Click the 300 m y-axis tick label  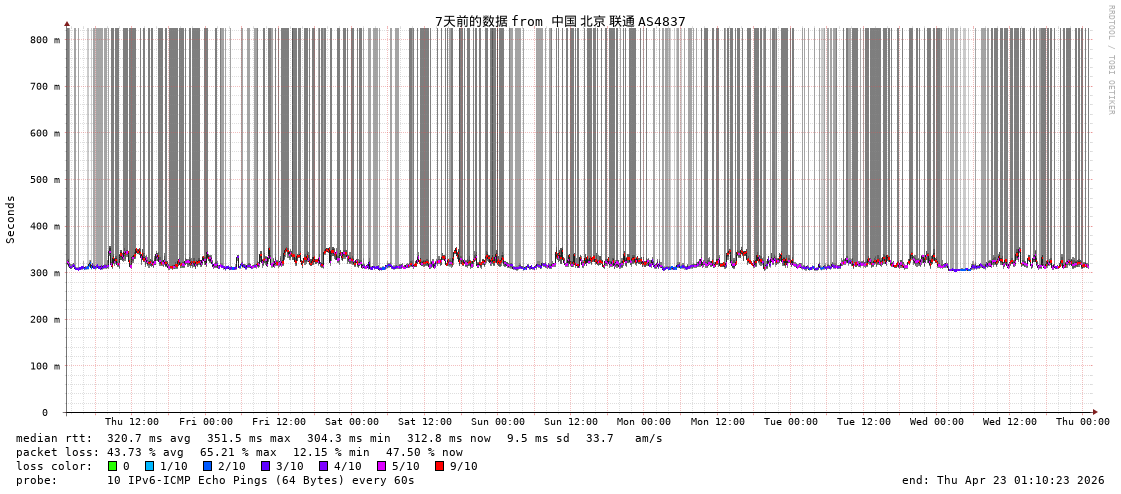tap(45, 273)
